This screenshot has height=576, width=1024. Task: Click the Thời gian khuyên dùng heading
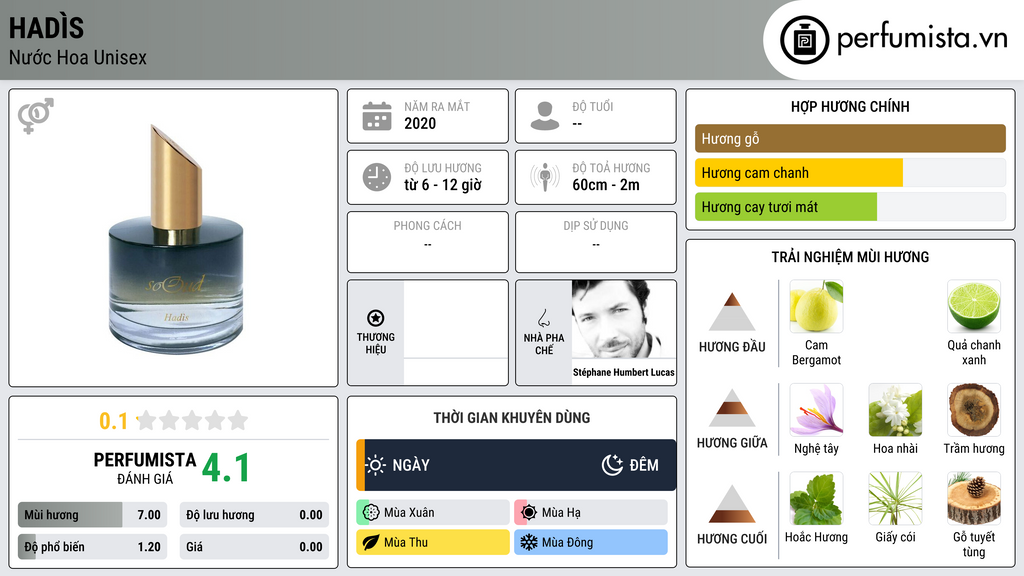coord(512,417)
